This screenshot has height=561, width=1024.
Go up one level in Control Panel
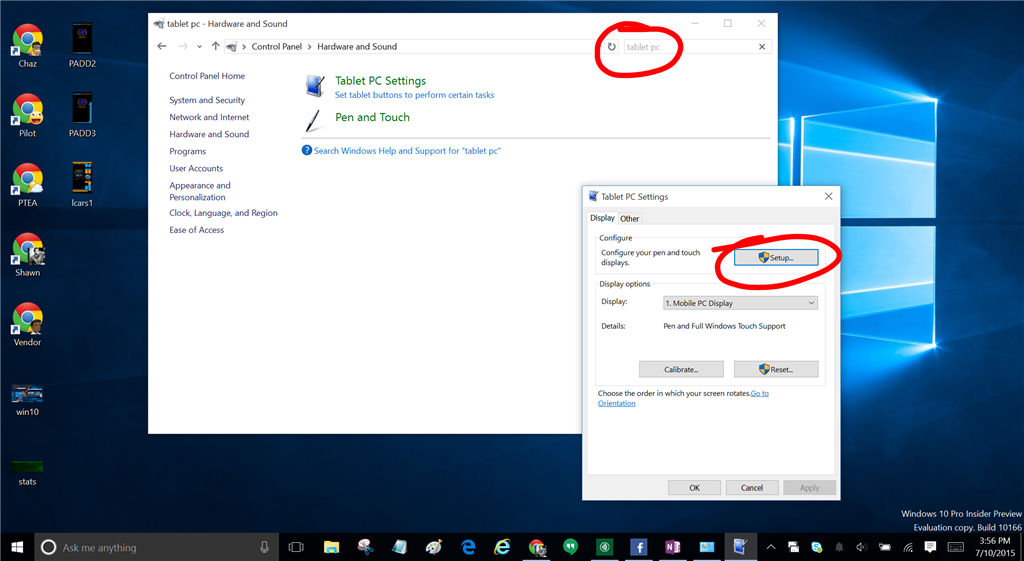pos(215,46)
